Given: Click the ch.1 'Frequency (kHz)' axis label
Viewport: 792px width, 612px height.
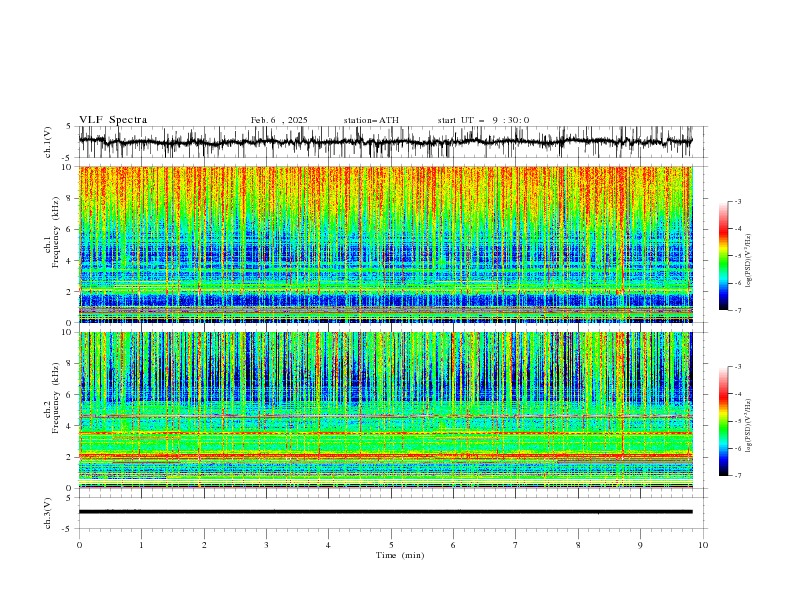Looking at the screenshot, I should pyautogui.click(x=55, y=232).
